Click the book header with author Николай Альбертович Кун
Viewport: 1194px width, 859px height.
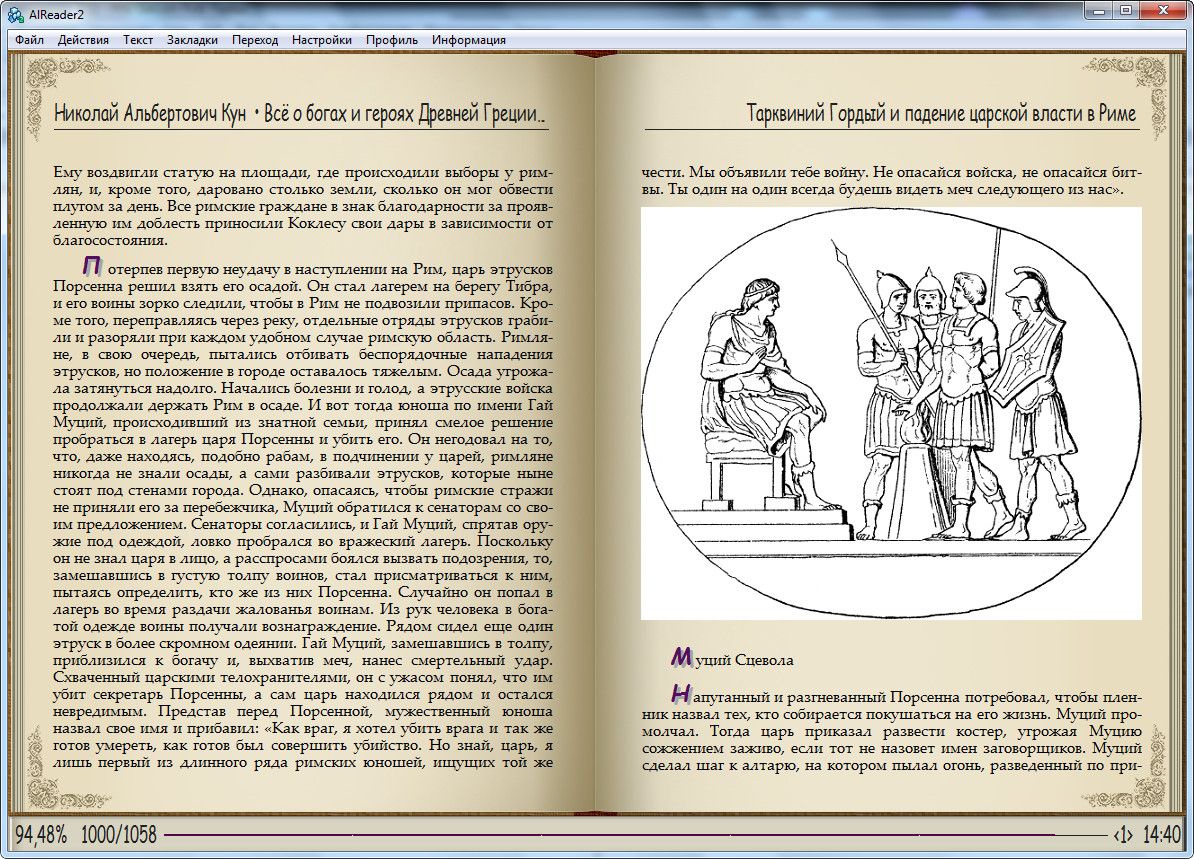pos(300,114)
